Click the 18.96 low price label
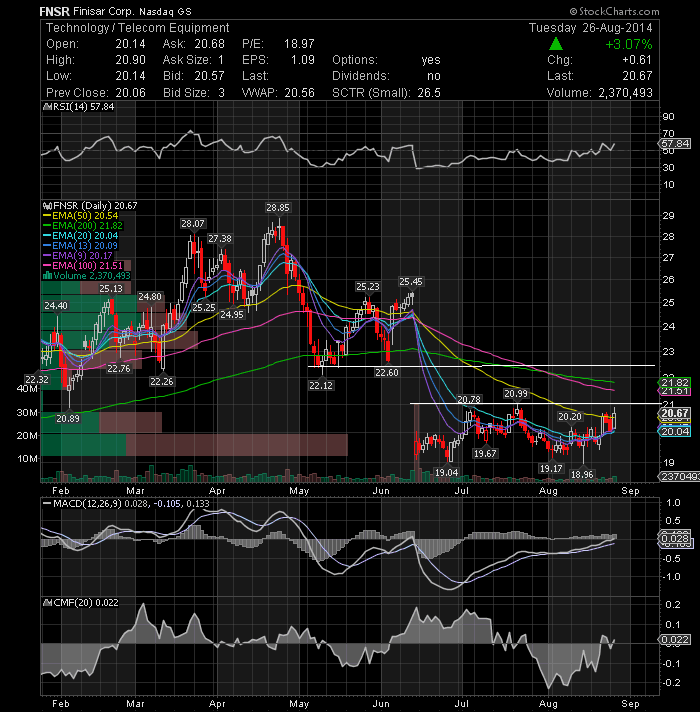The width and height of the screenshot is (700, 712). 582,475
